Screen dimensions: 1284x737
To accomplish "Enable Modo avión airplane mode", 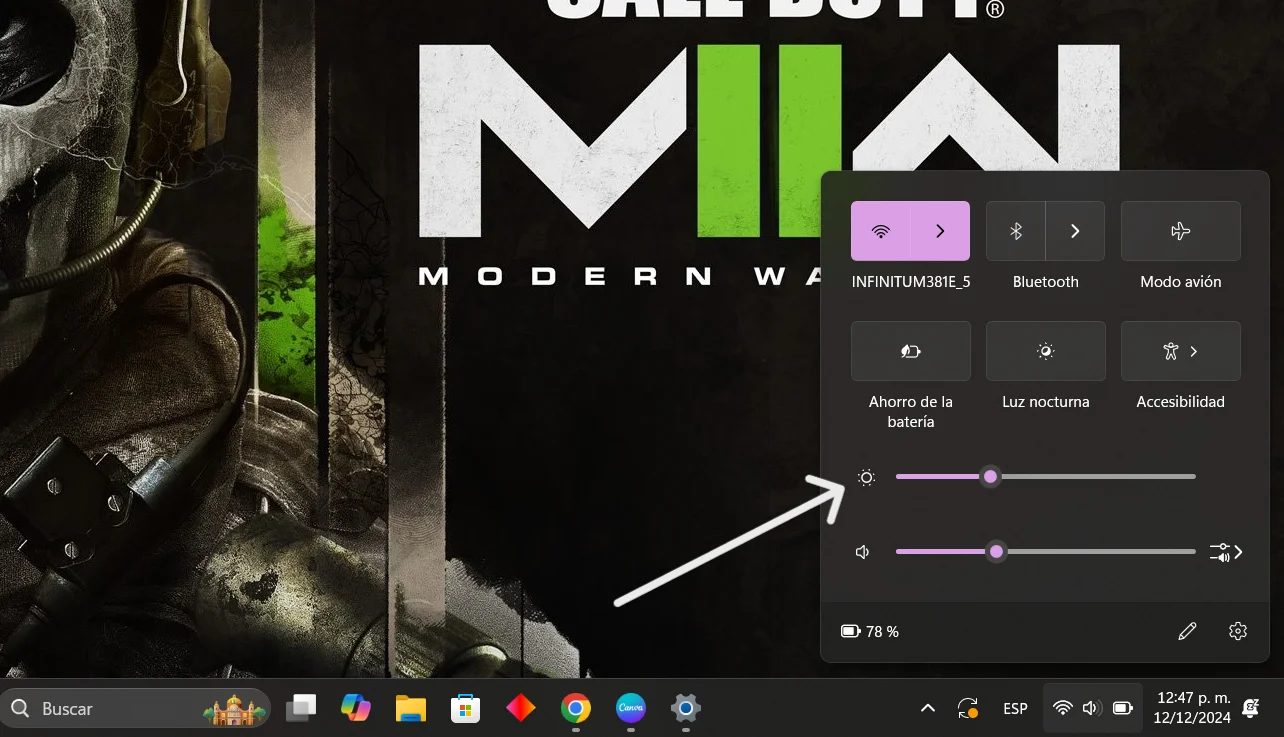I will tap(1181, 231).
